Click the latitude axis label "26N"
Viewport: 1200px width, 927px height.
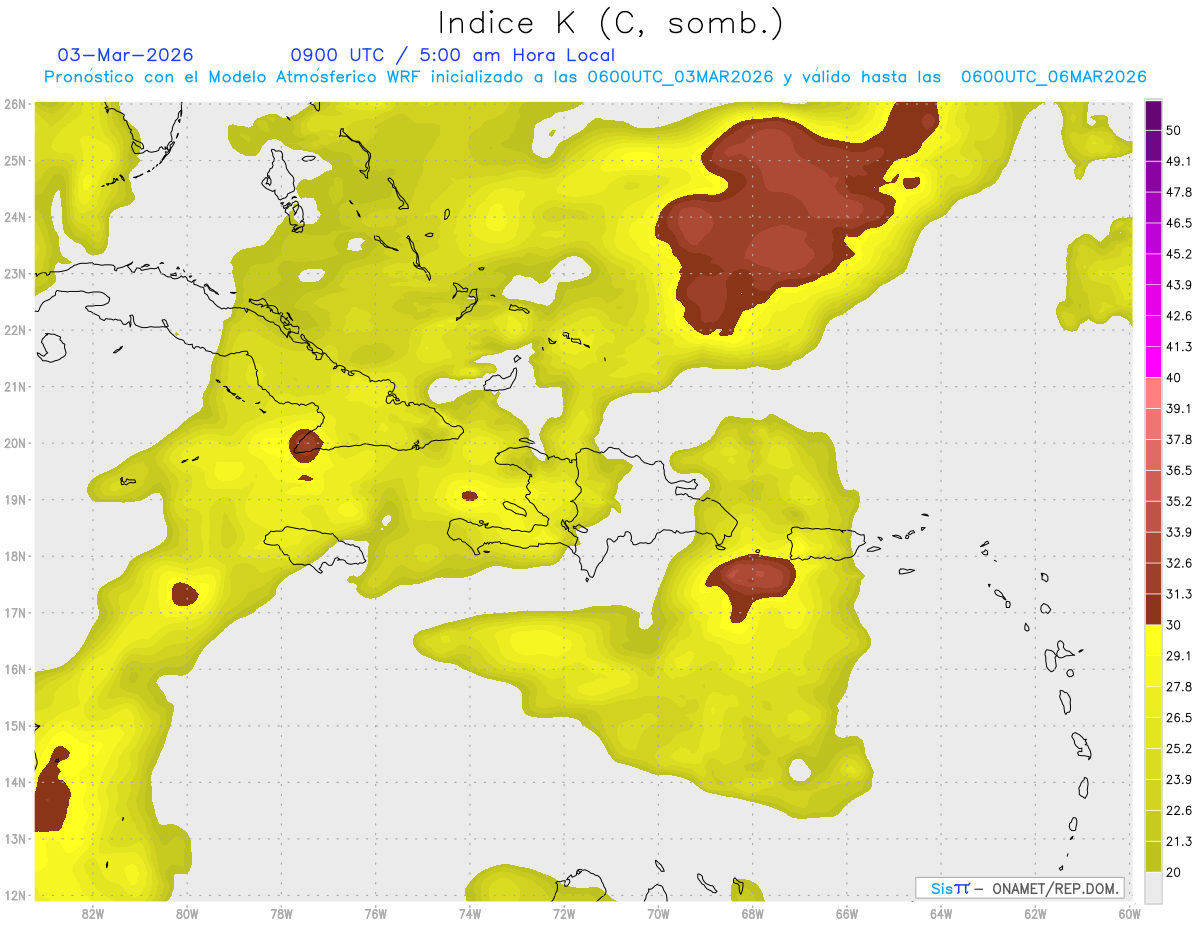tap(15, 104)
